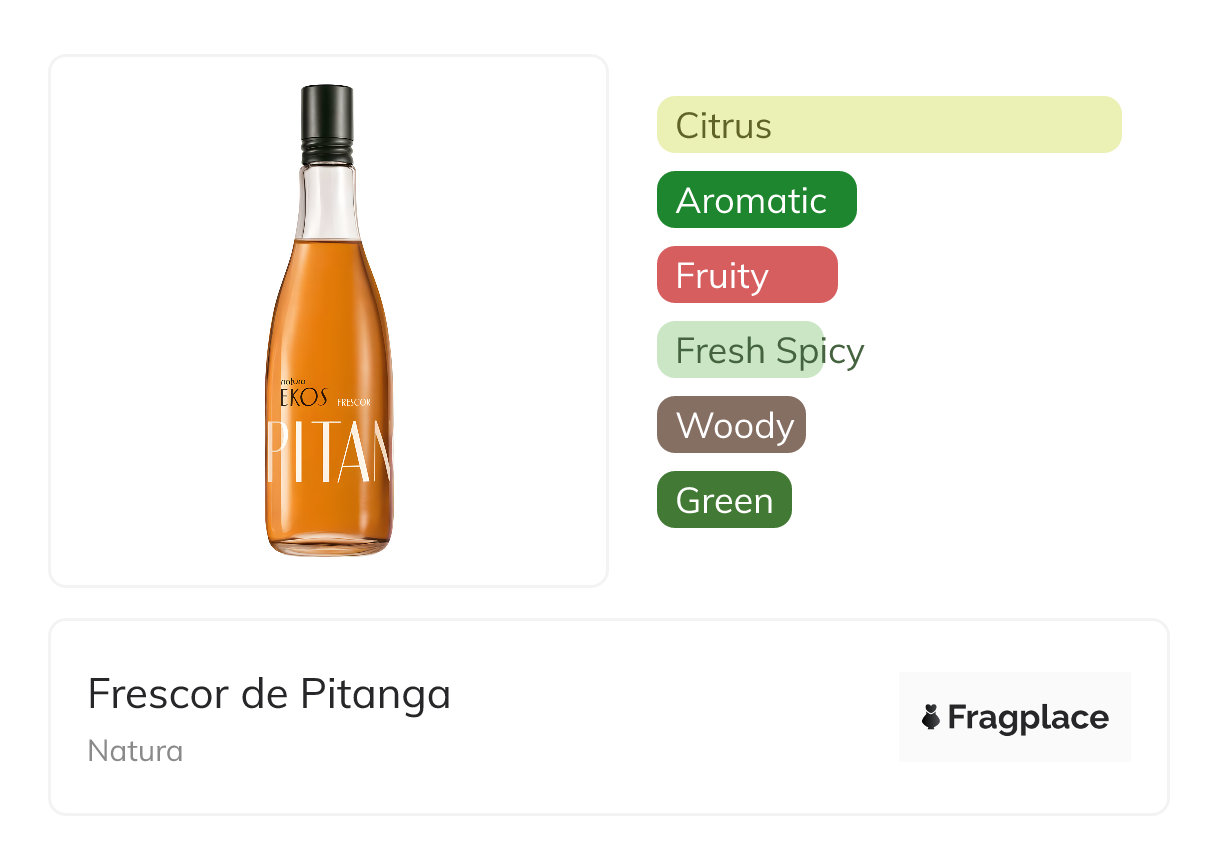Image resolution: width=1218 pixels, height=864 pixels.
Task: Click the Green accord bar
Action: tap(724, 500)
